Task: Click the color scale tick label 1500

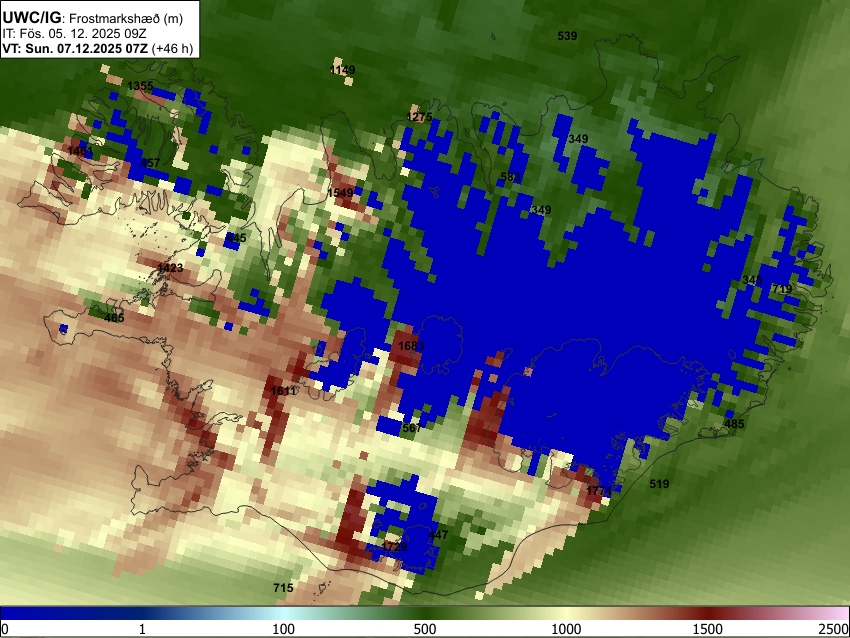Action: click(x=708, y=629)
